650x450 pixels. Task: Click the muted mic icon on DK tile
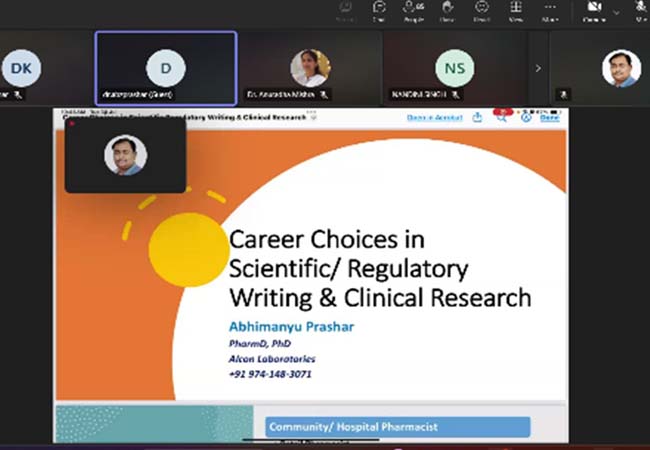coord(18,95)
